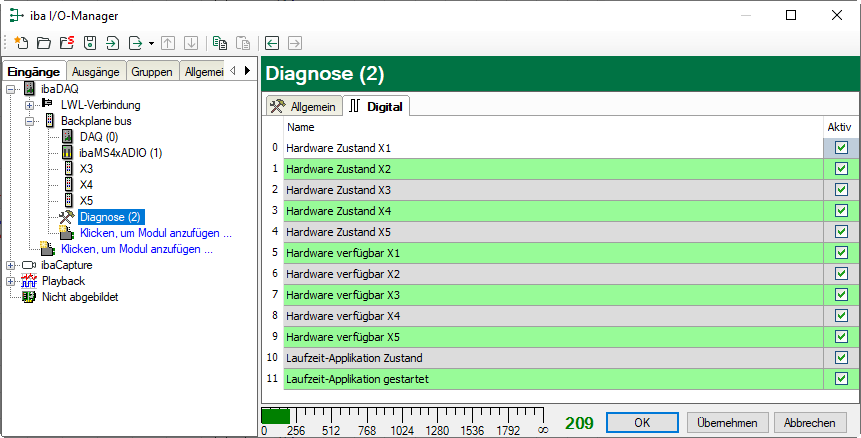Click the ibaCapture camera icon
The width and height of the screenshot is (861, 438).
[x=29, y=265]
